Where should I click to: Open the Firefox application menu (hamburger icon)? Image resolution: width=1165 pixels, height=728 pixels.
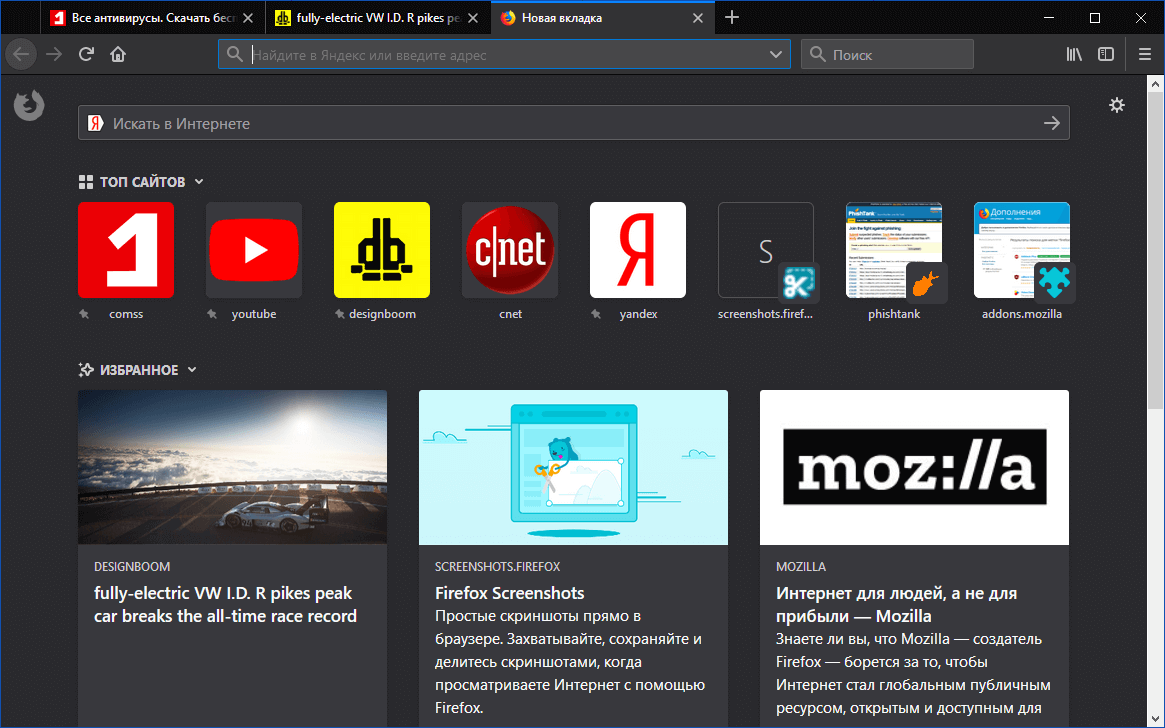click(x=1144, y=54)
